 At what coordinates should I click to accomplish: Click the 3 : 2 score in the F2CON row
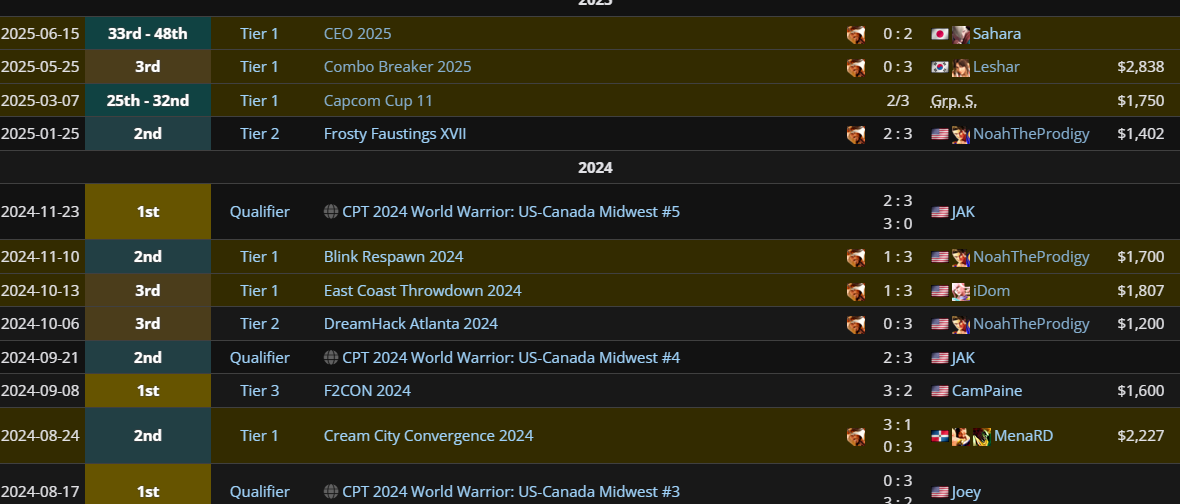tap(898, 391)
